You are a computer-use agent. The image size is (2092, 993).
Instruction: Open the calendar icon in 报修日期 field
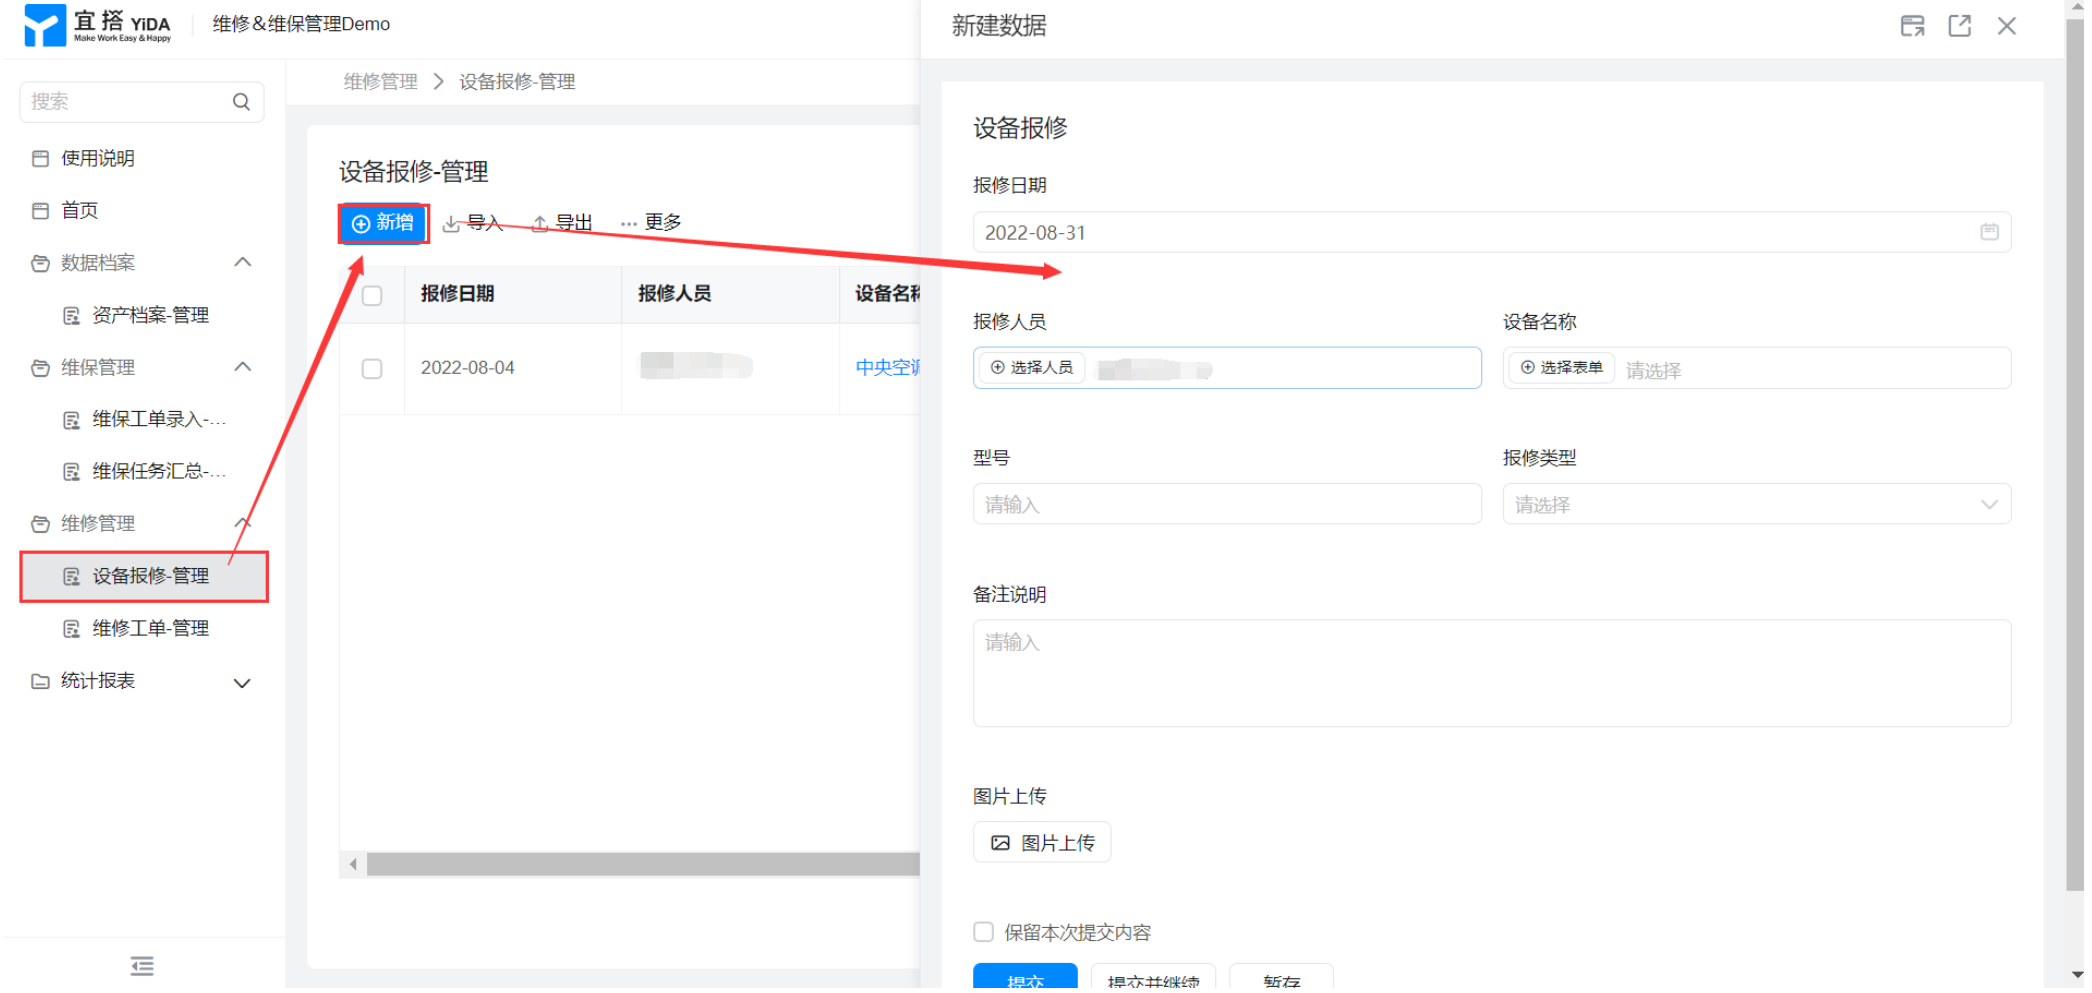[x=1988, y=232]
